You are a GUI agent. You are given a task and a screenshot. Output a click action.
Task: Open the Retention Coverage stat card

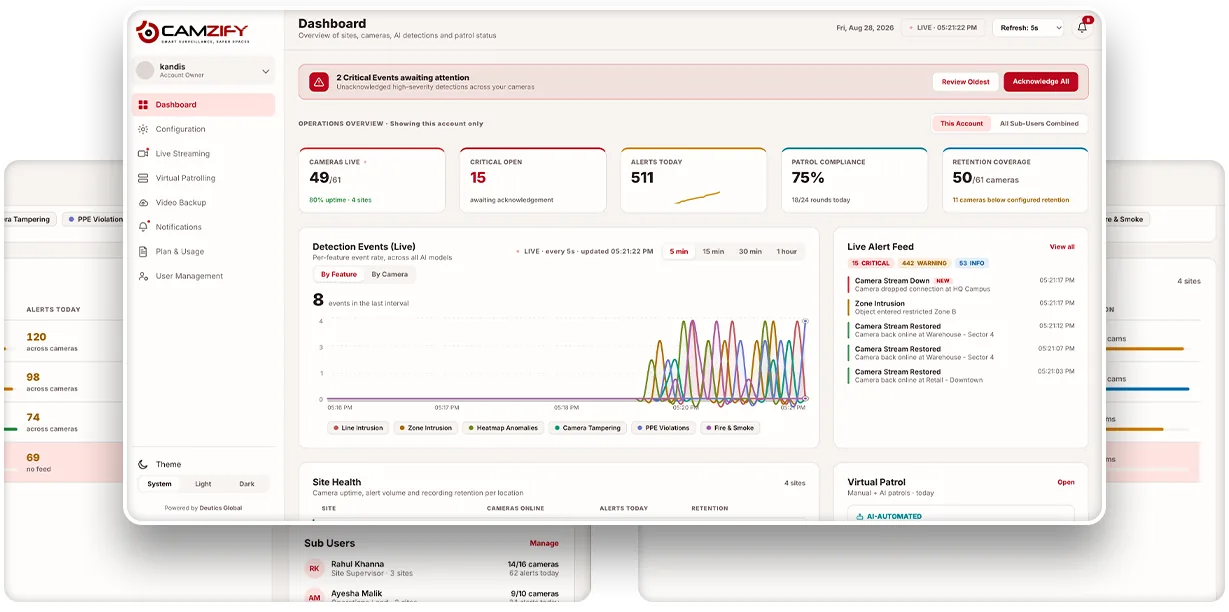click(1015, 180)
